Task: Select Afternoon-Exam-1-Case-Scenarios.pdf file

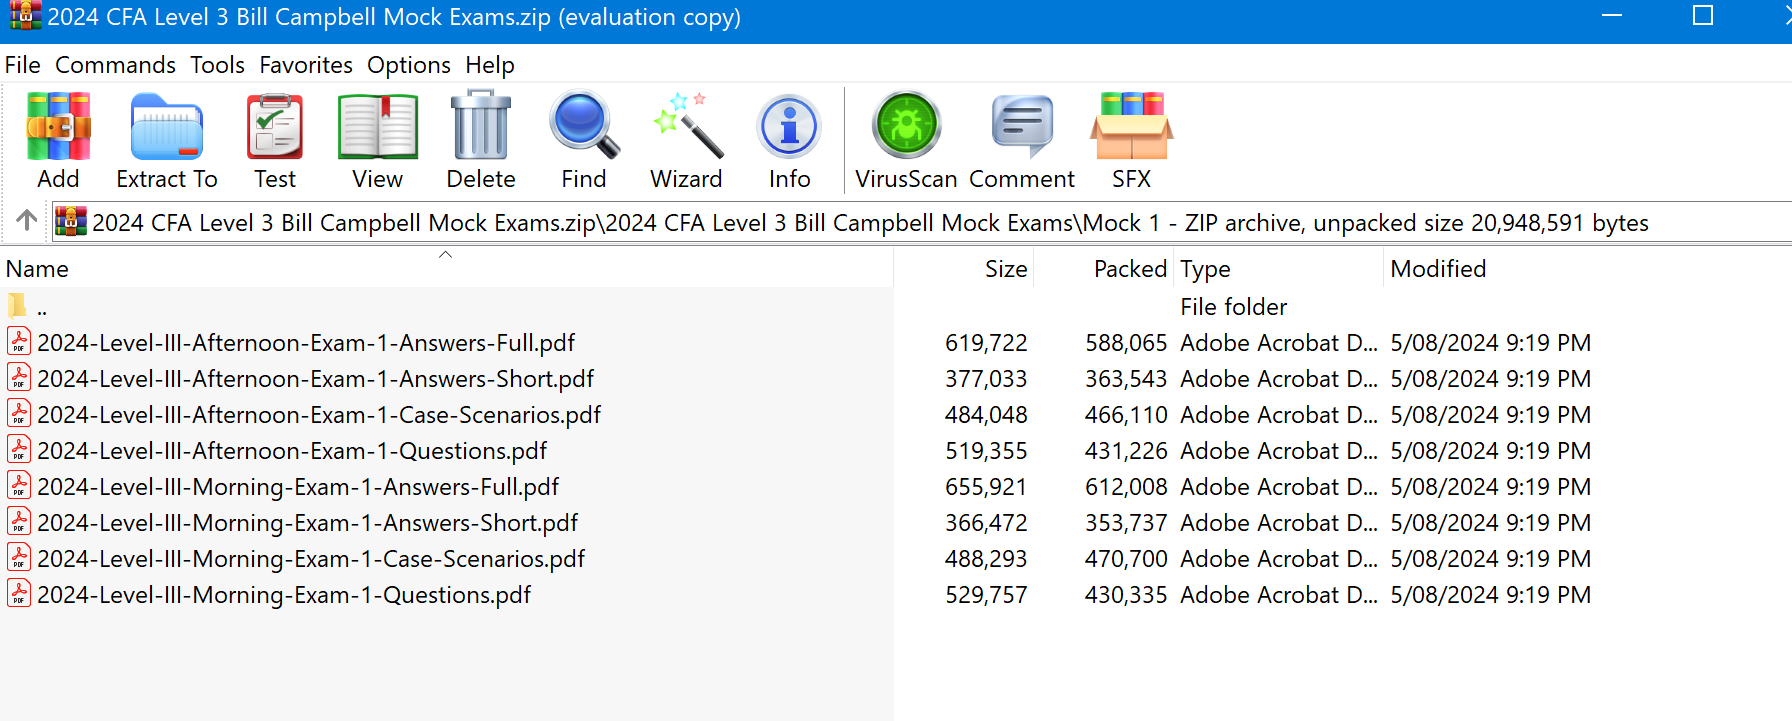Action: pyautogui.click(x=319, y=415)
